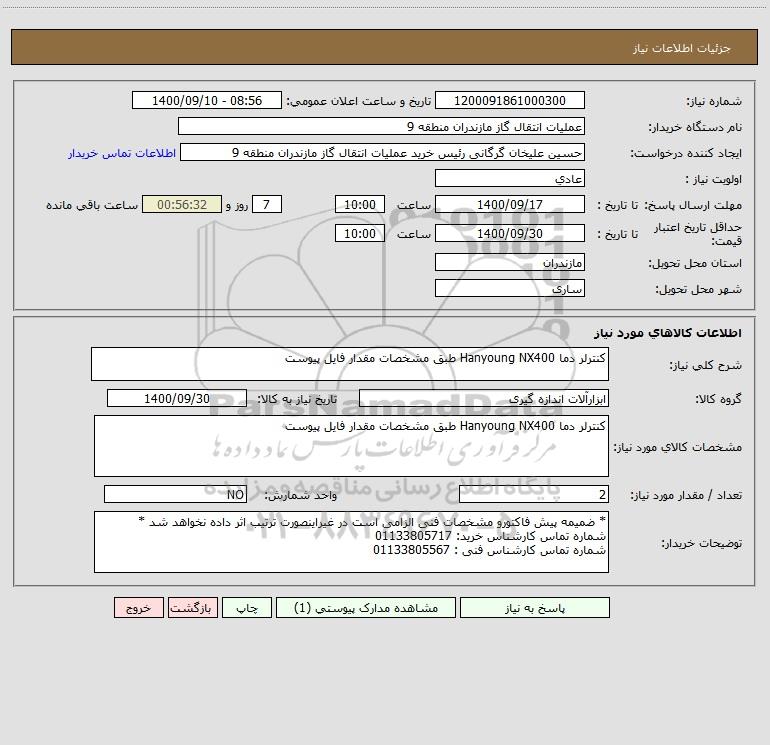Click label 'شماره نیاز:'

(714, 102)
